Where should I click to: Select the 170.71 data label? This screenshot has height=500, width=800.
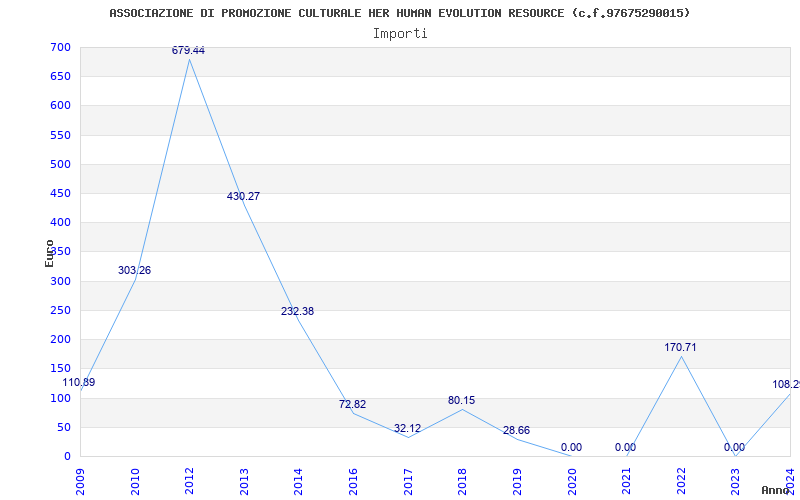(x=680, y=347)
